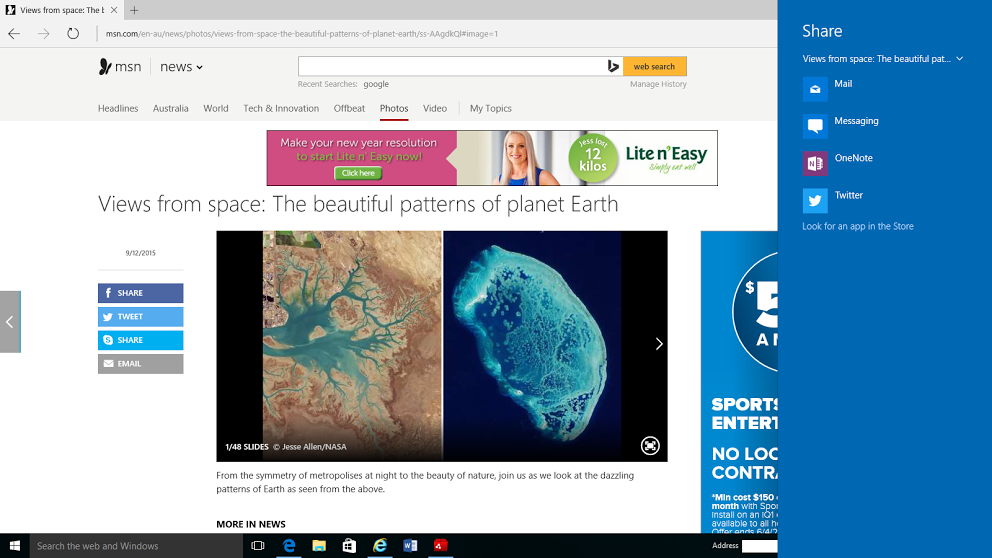This screenshot has height=558, width=992.
Task: Expand the share title dropdown chevron
Action: click(x=959, y=59)
